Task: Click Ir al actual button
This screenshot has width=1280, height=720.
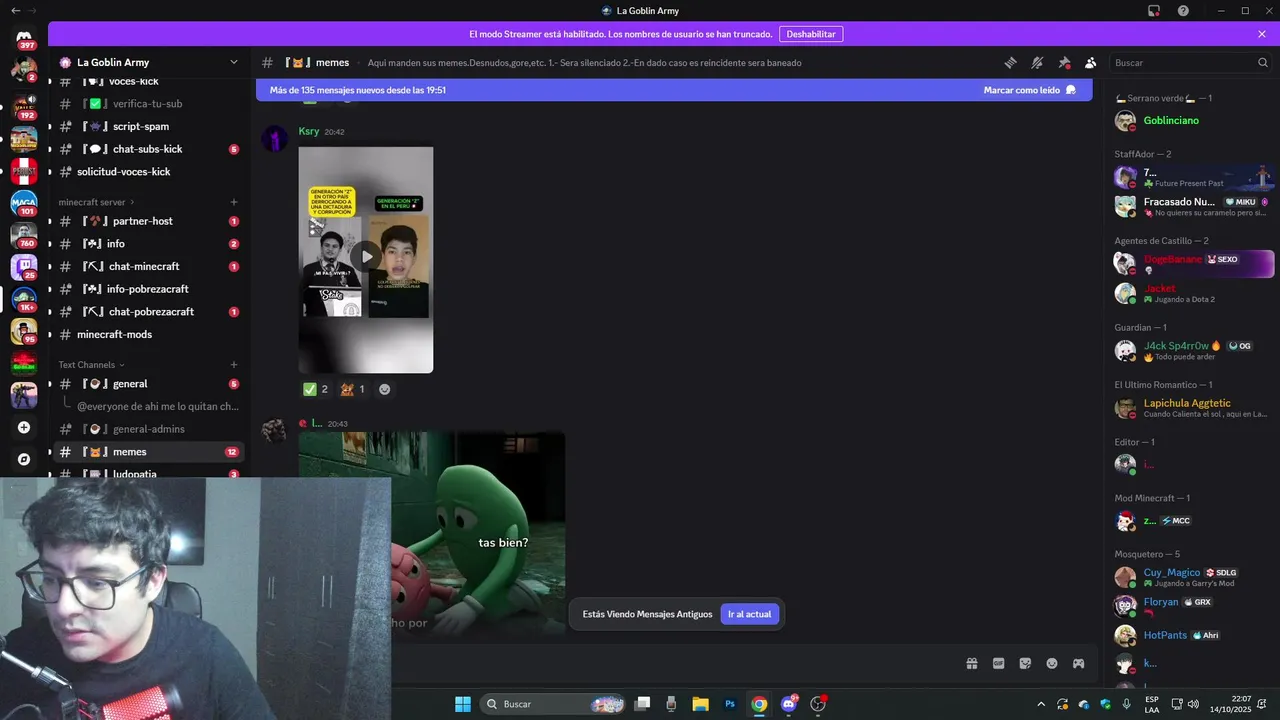Action: (749, 614)
